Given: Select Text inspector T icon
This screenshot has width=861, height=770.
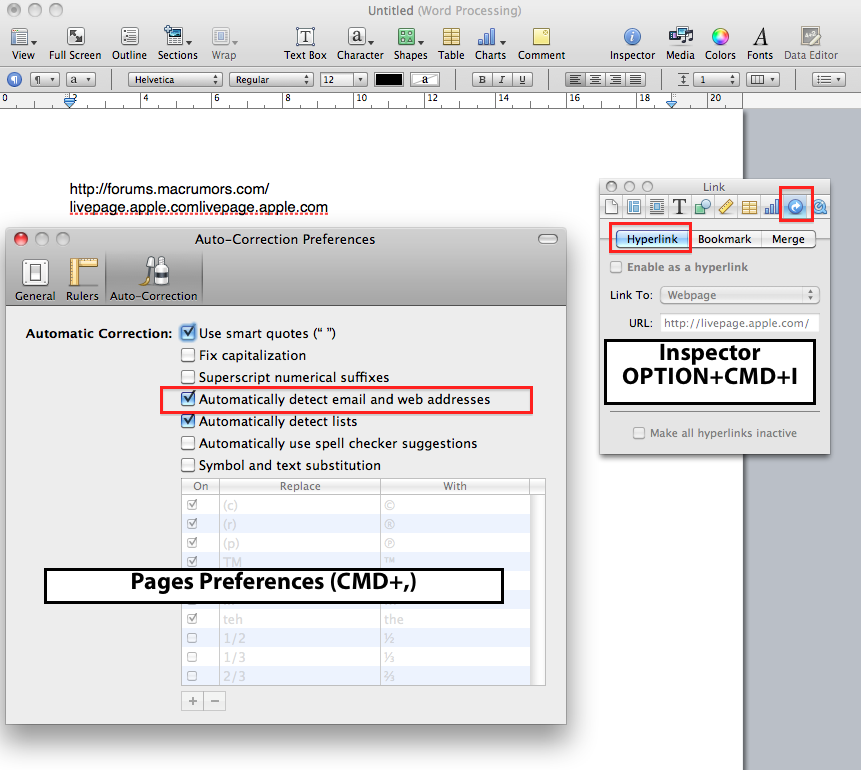Looking at the screenshot, I should tap(679, 207).
